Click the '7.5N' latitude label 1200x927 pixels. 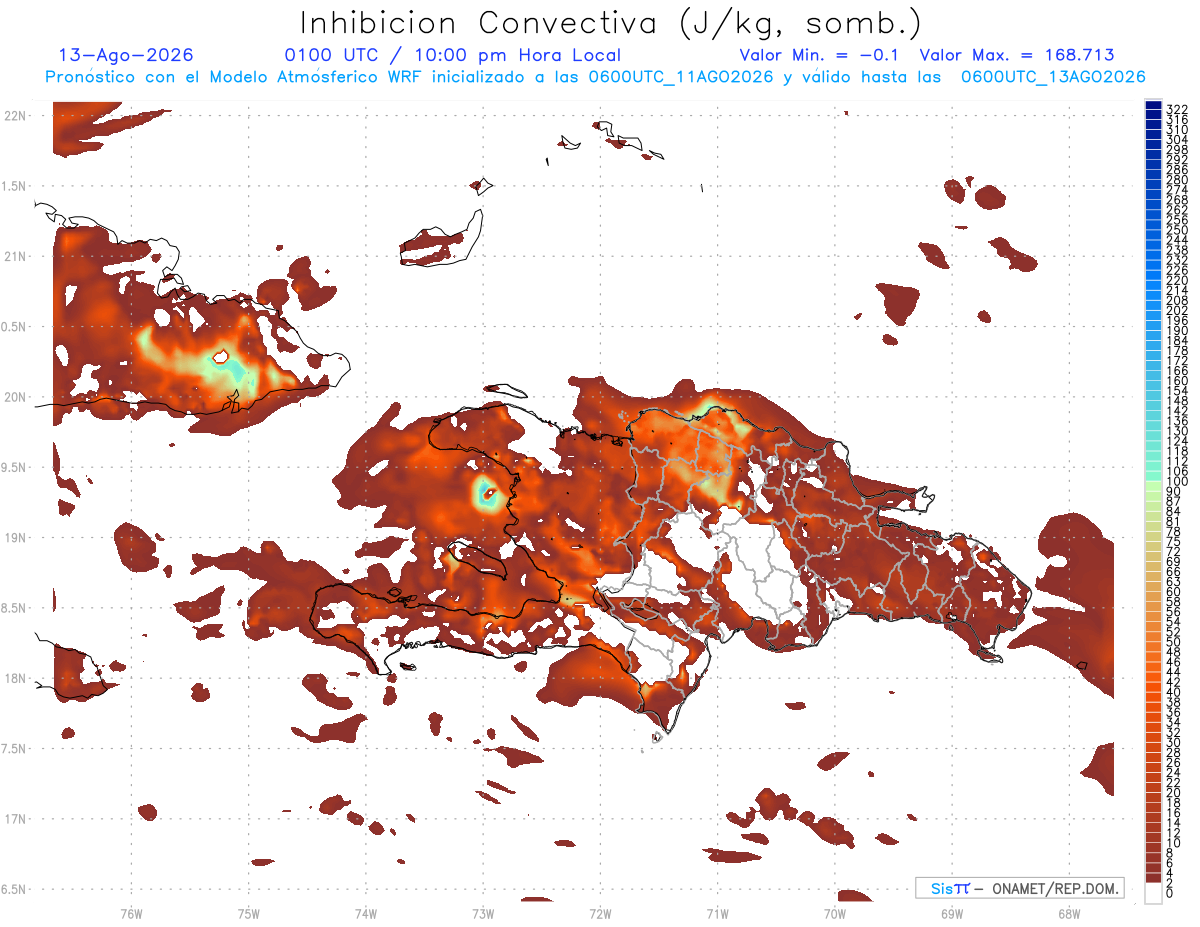14,749
